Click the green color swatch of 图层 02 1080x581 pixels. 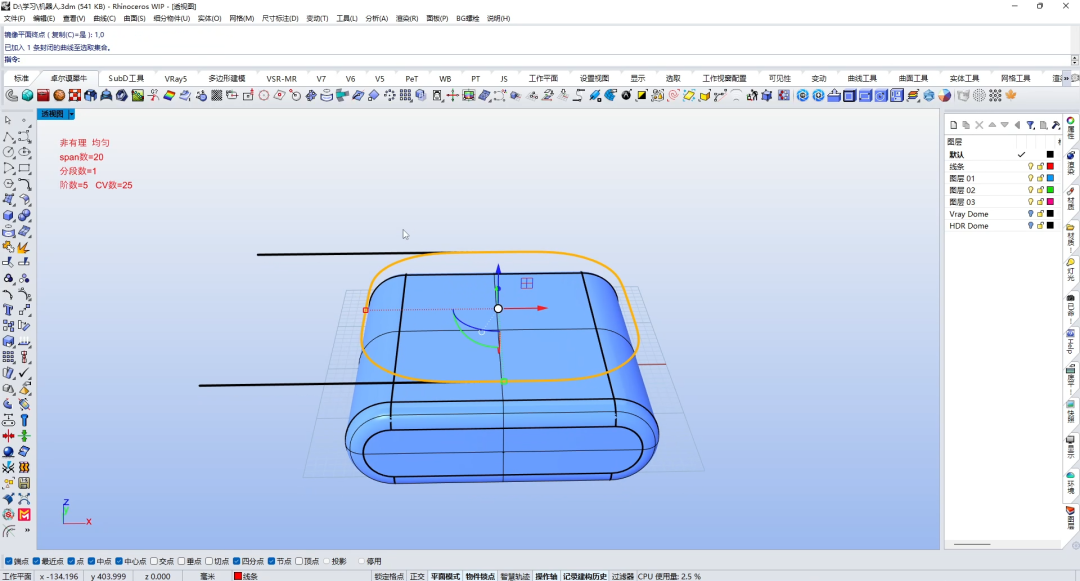coord(1050,190)
